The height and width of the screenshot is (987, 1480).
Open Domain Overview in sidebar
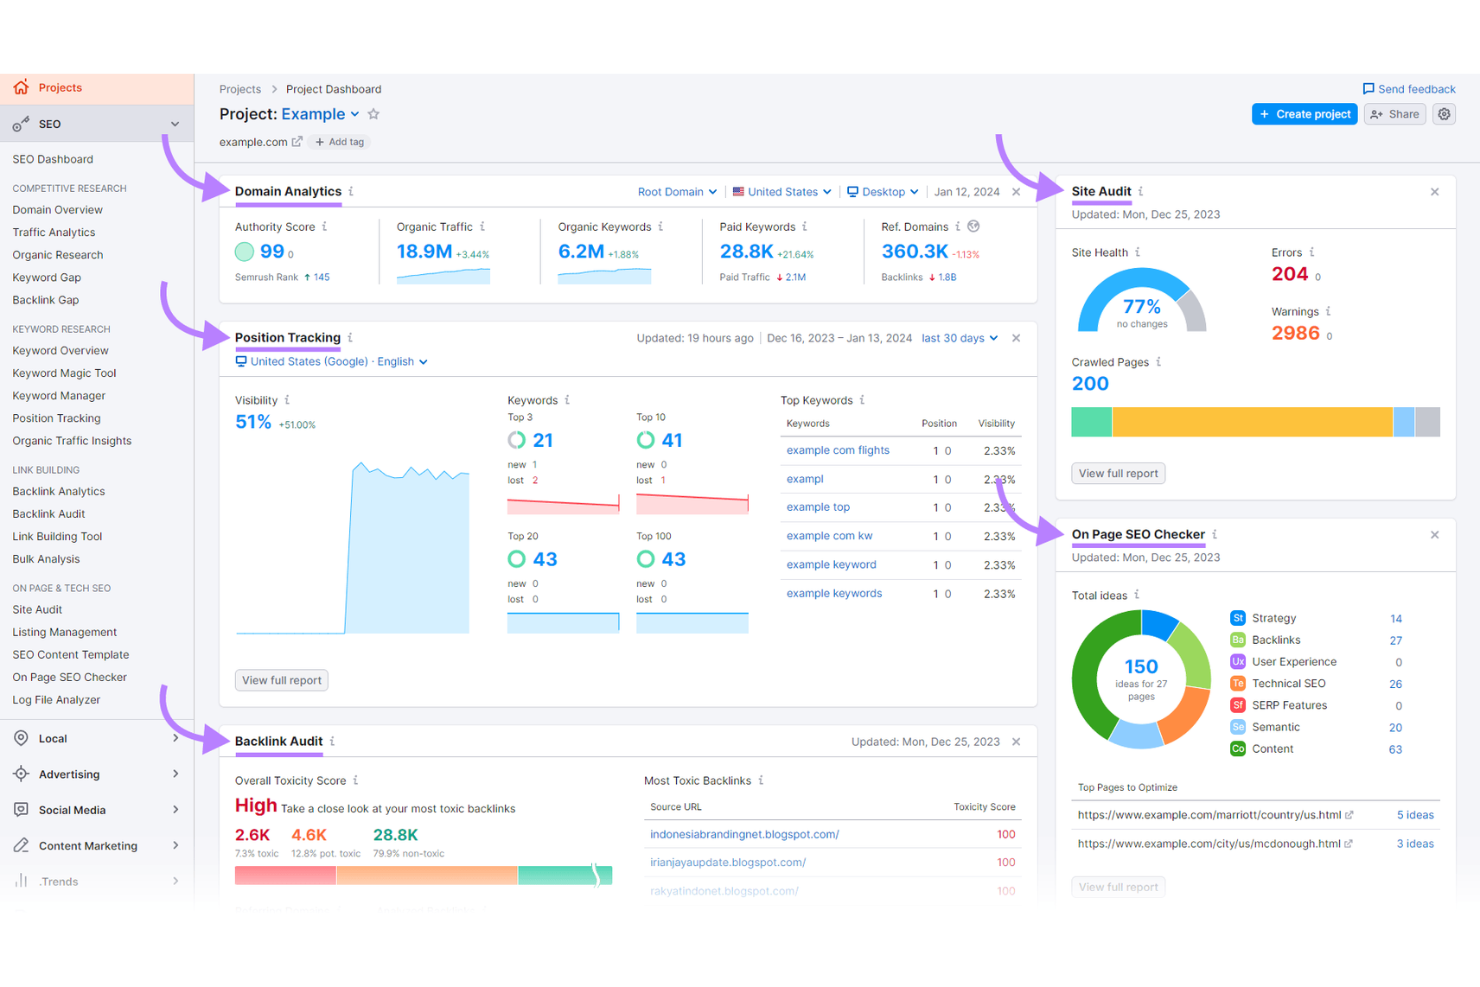[58, 210]
